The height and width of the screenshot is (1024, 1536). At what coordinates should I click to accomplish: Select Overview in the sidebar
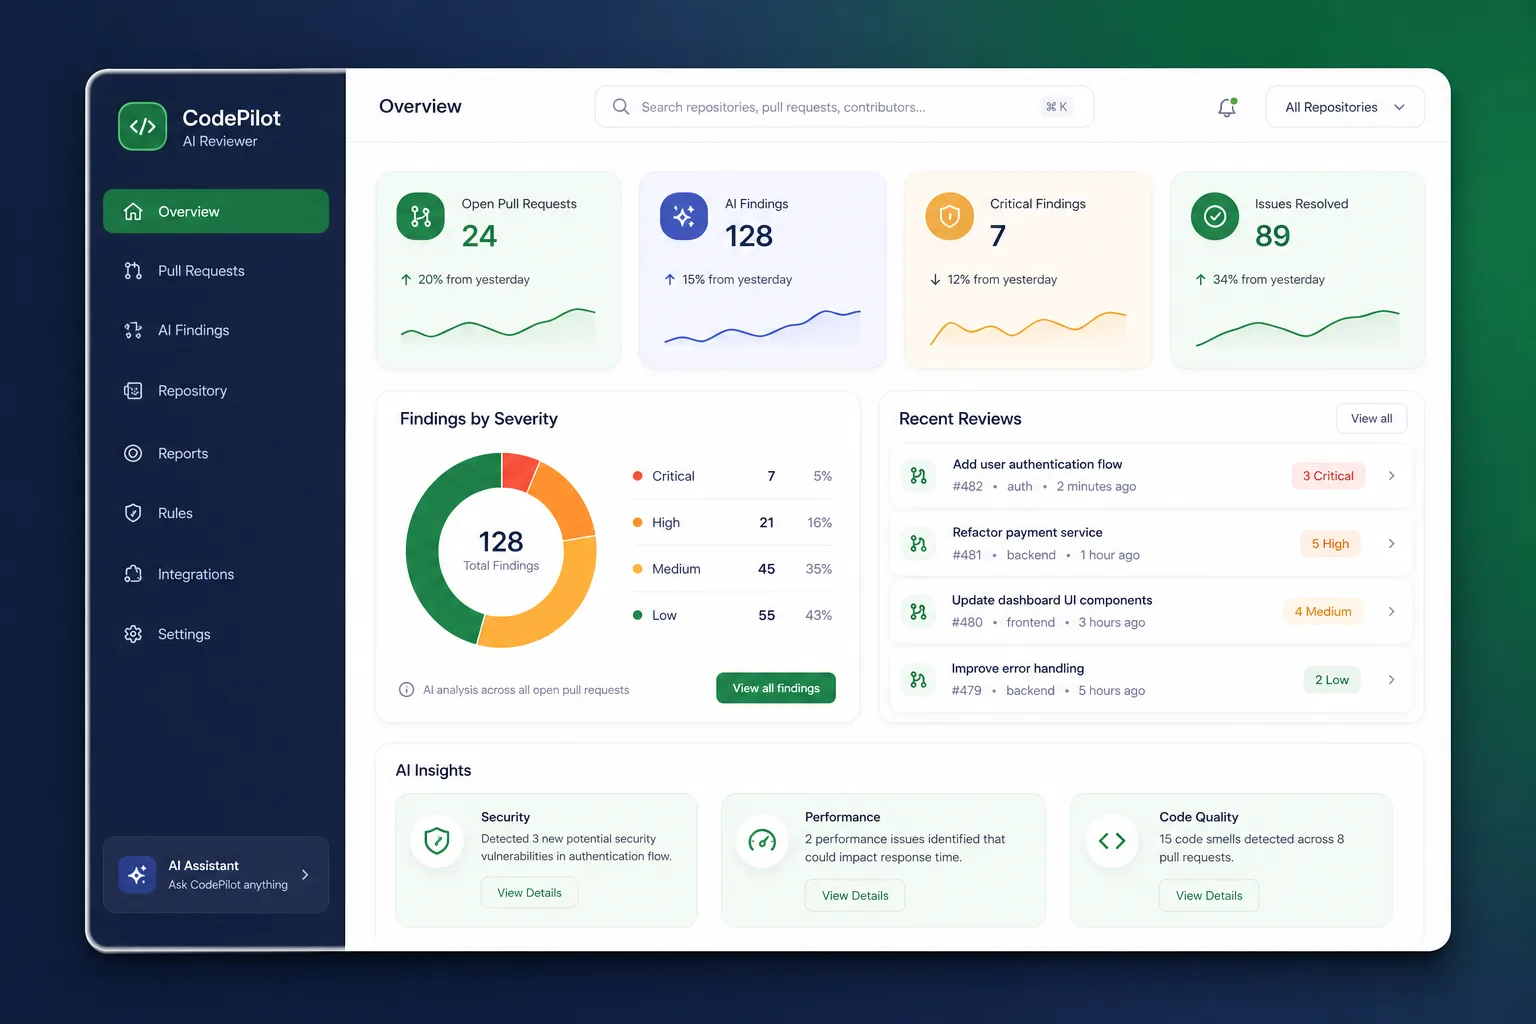[x=216, y=211]
